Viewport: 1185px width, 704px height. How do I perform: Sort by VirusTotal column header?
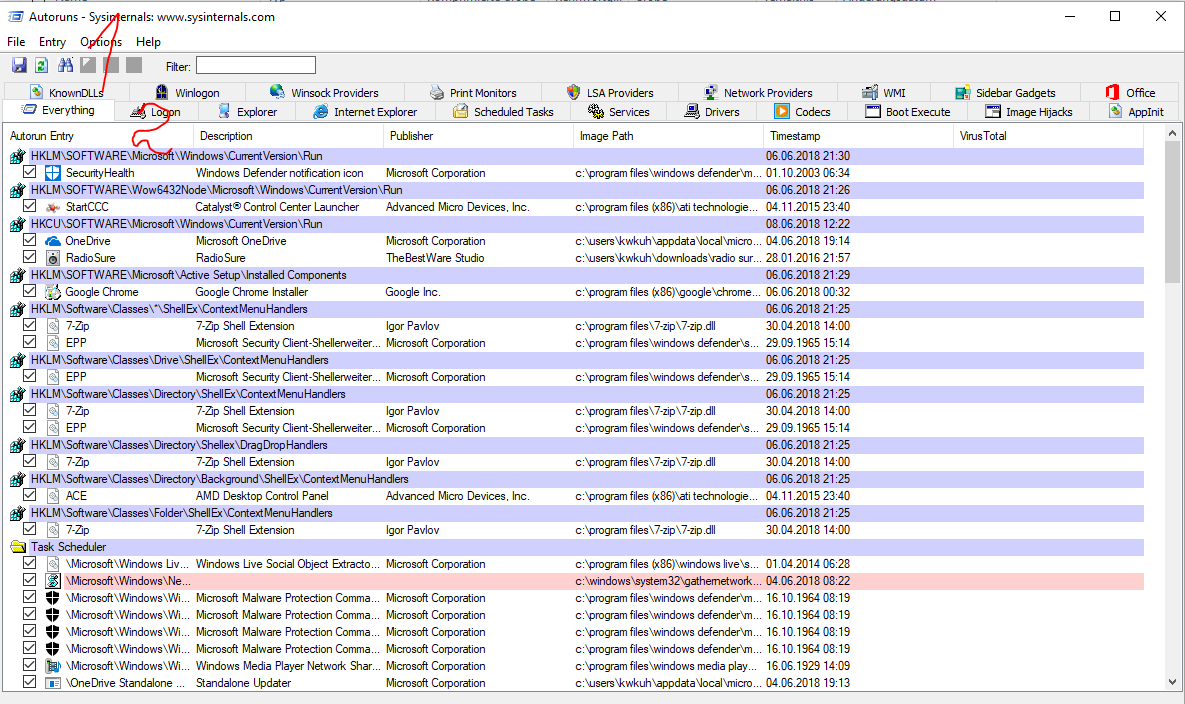coord(1048,136)
